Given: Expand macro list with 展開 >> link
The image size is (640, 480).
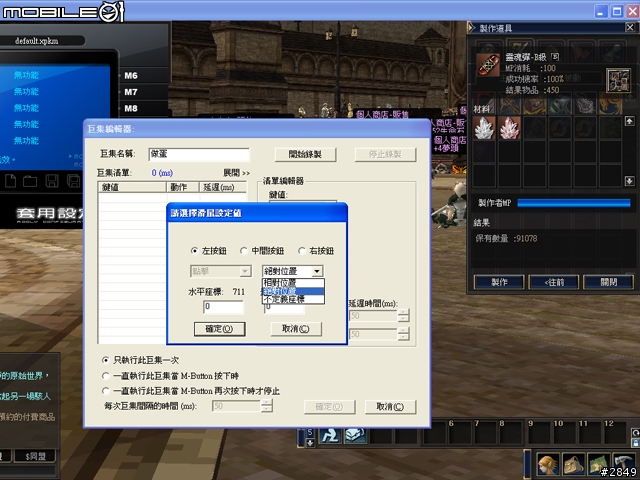Looking at the screenshot, I should point(236,173).
